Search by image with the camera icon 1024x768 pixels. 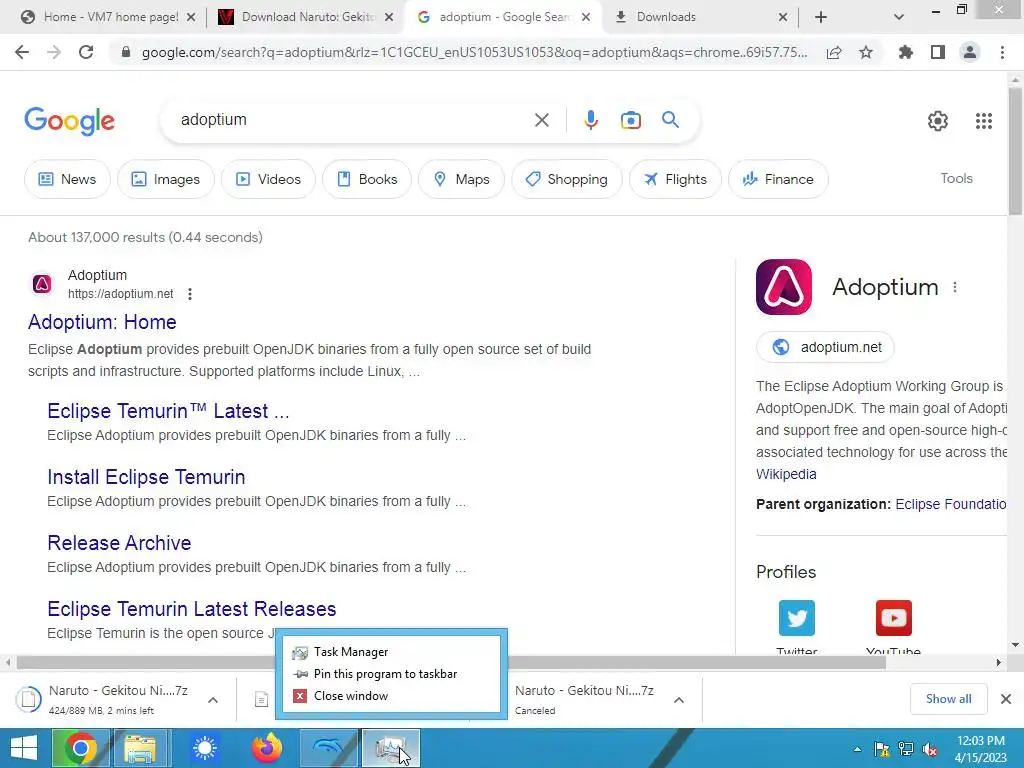click(631, 120)
